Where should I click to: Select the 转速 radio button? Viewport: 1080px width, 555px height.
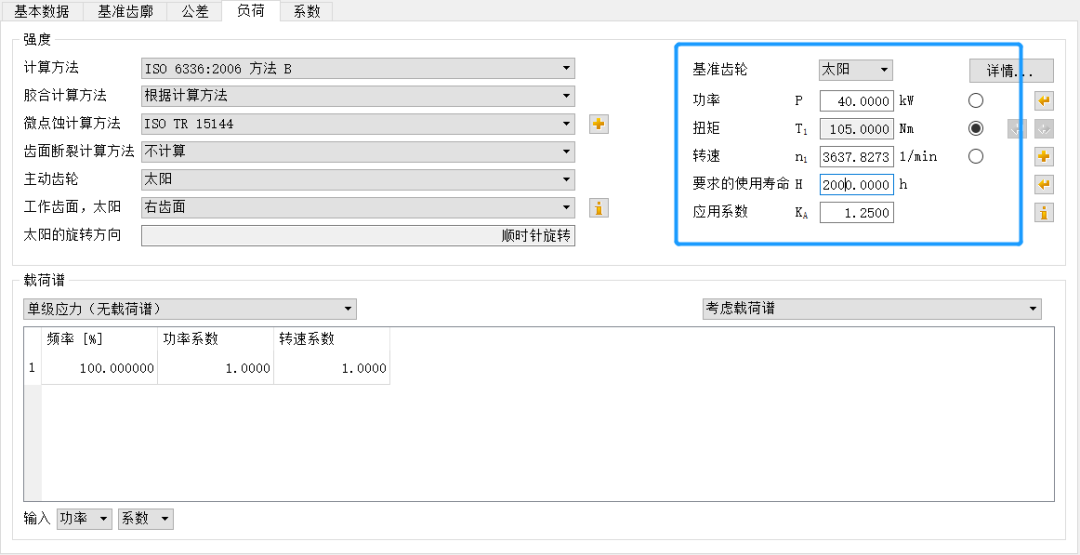click(975, 157)
